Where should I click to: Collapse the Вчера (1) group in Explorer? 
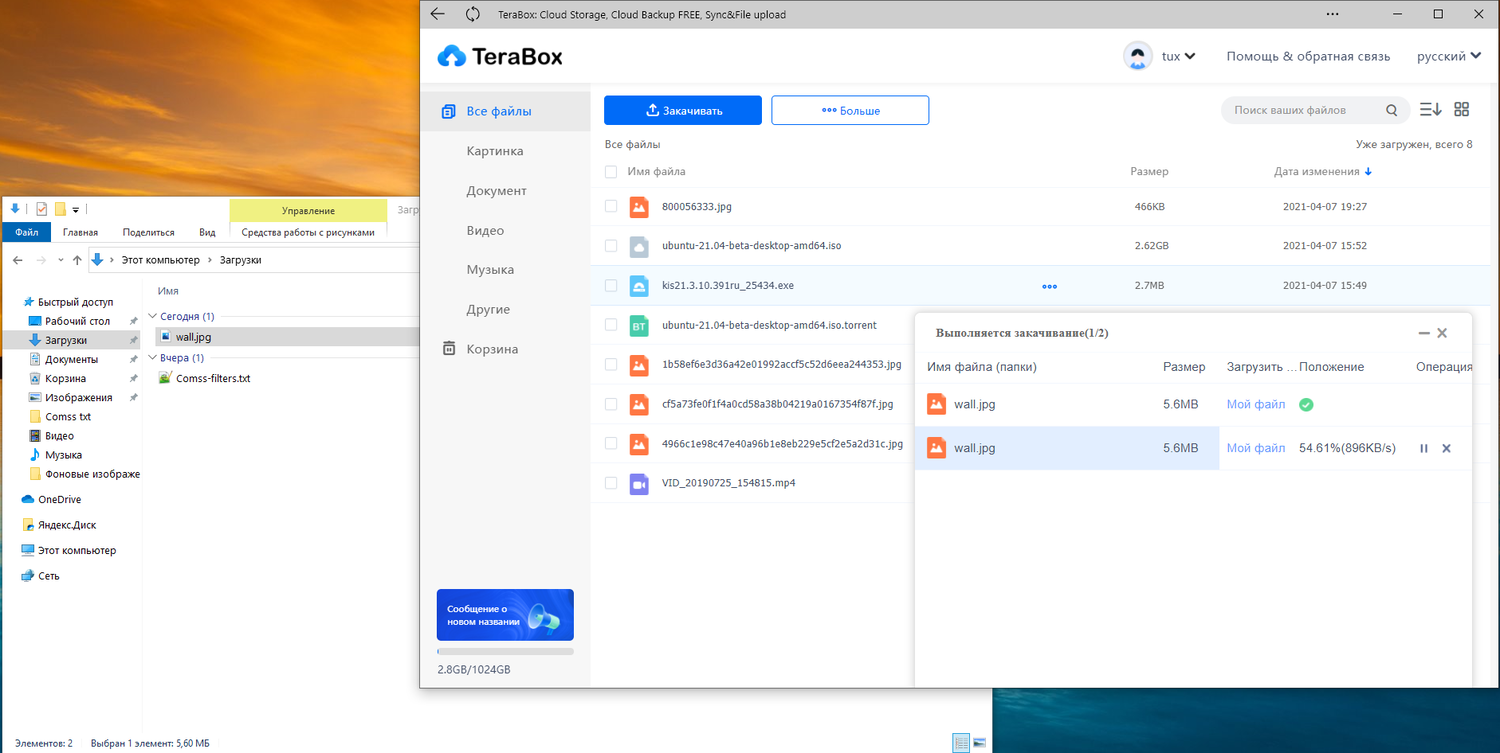tap(153, 358)
